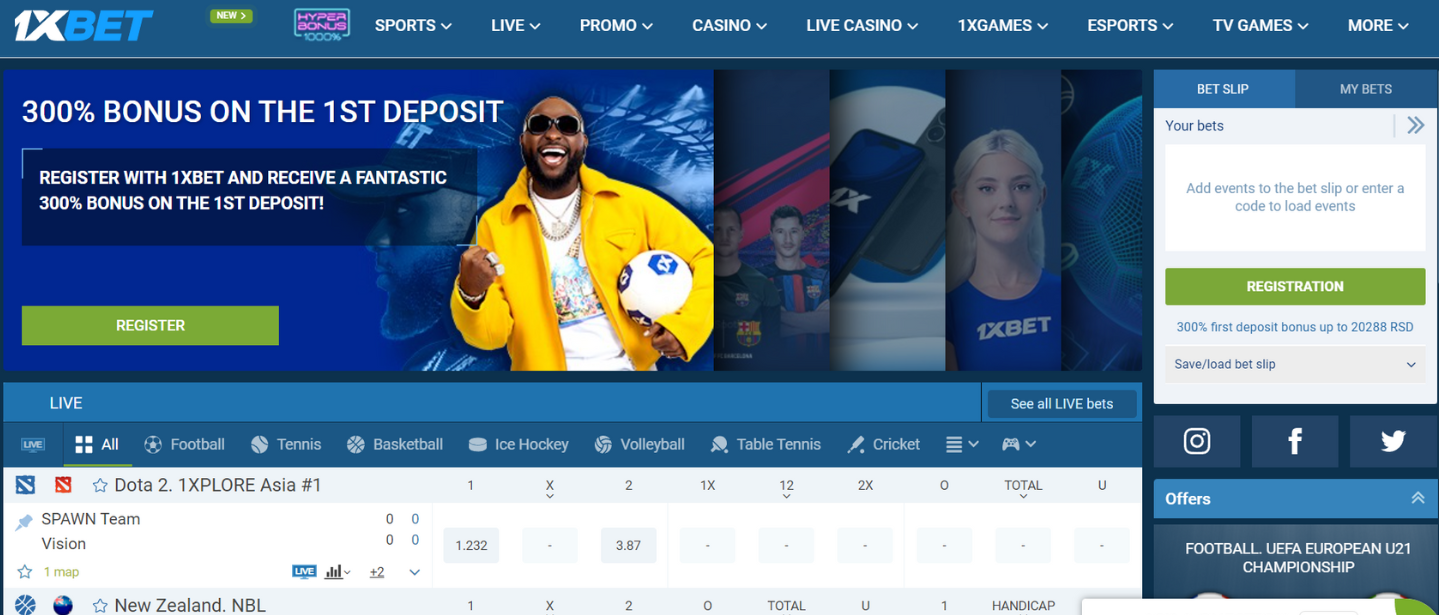Image resolution: width=1439 pixels, height=615 pixels.
Task: Filter live events by Football
Action: pyautogui.click(x=184, y=444)
